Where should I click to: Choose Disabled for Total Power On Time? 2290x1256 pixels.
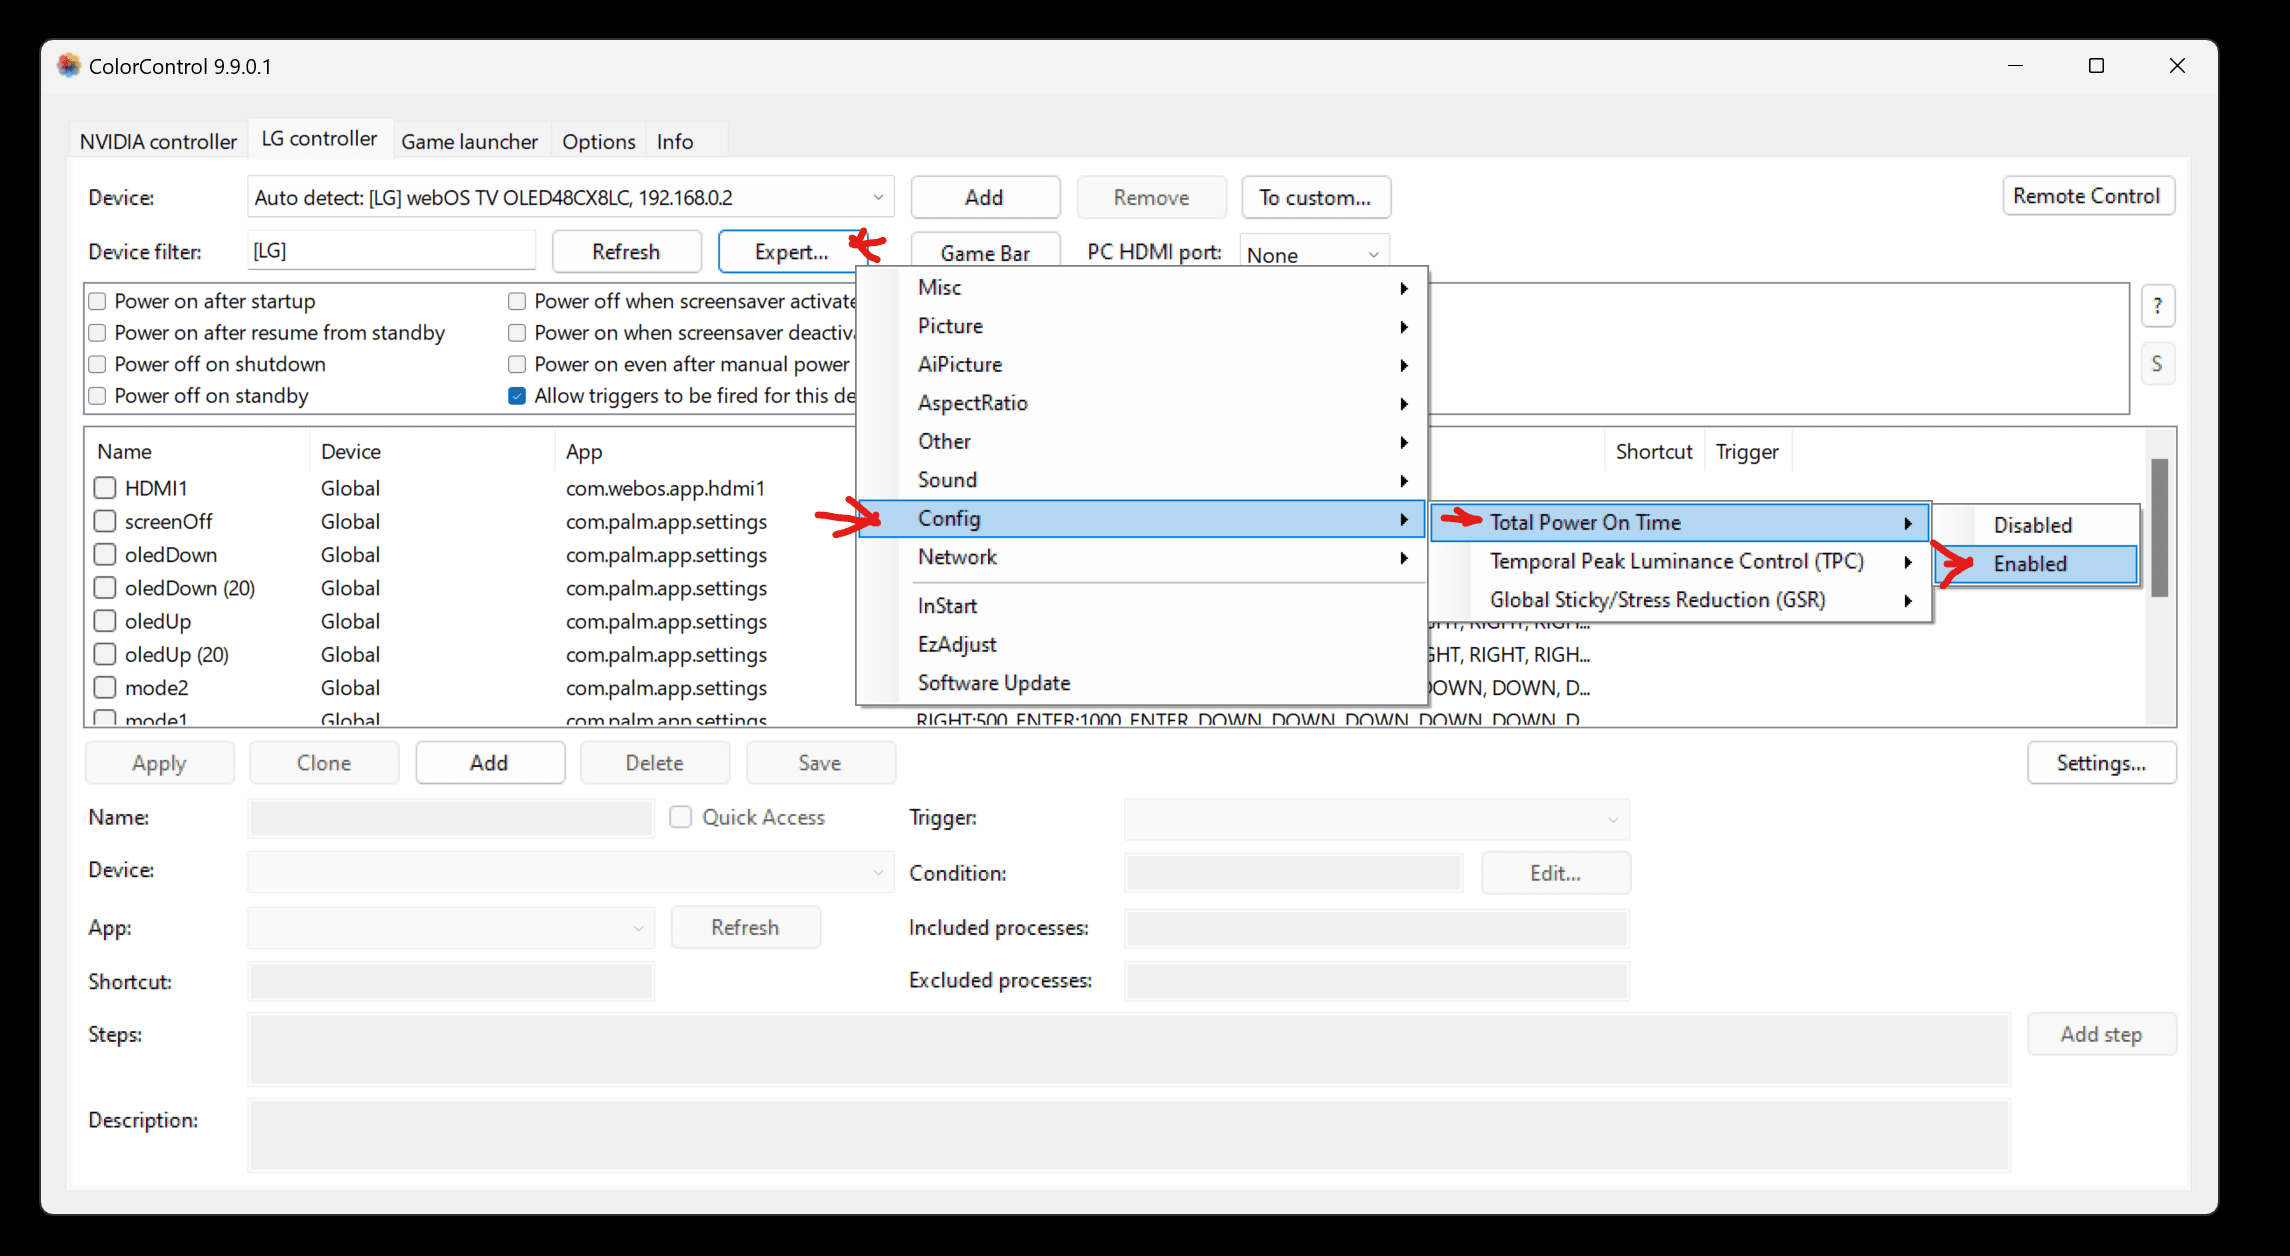[2035, 525]
